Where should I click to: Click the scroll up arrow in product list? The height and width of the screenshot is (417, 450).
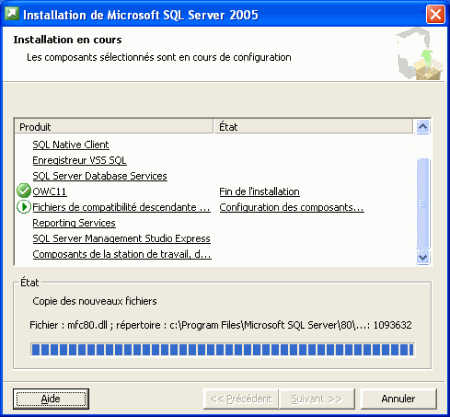423,127
